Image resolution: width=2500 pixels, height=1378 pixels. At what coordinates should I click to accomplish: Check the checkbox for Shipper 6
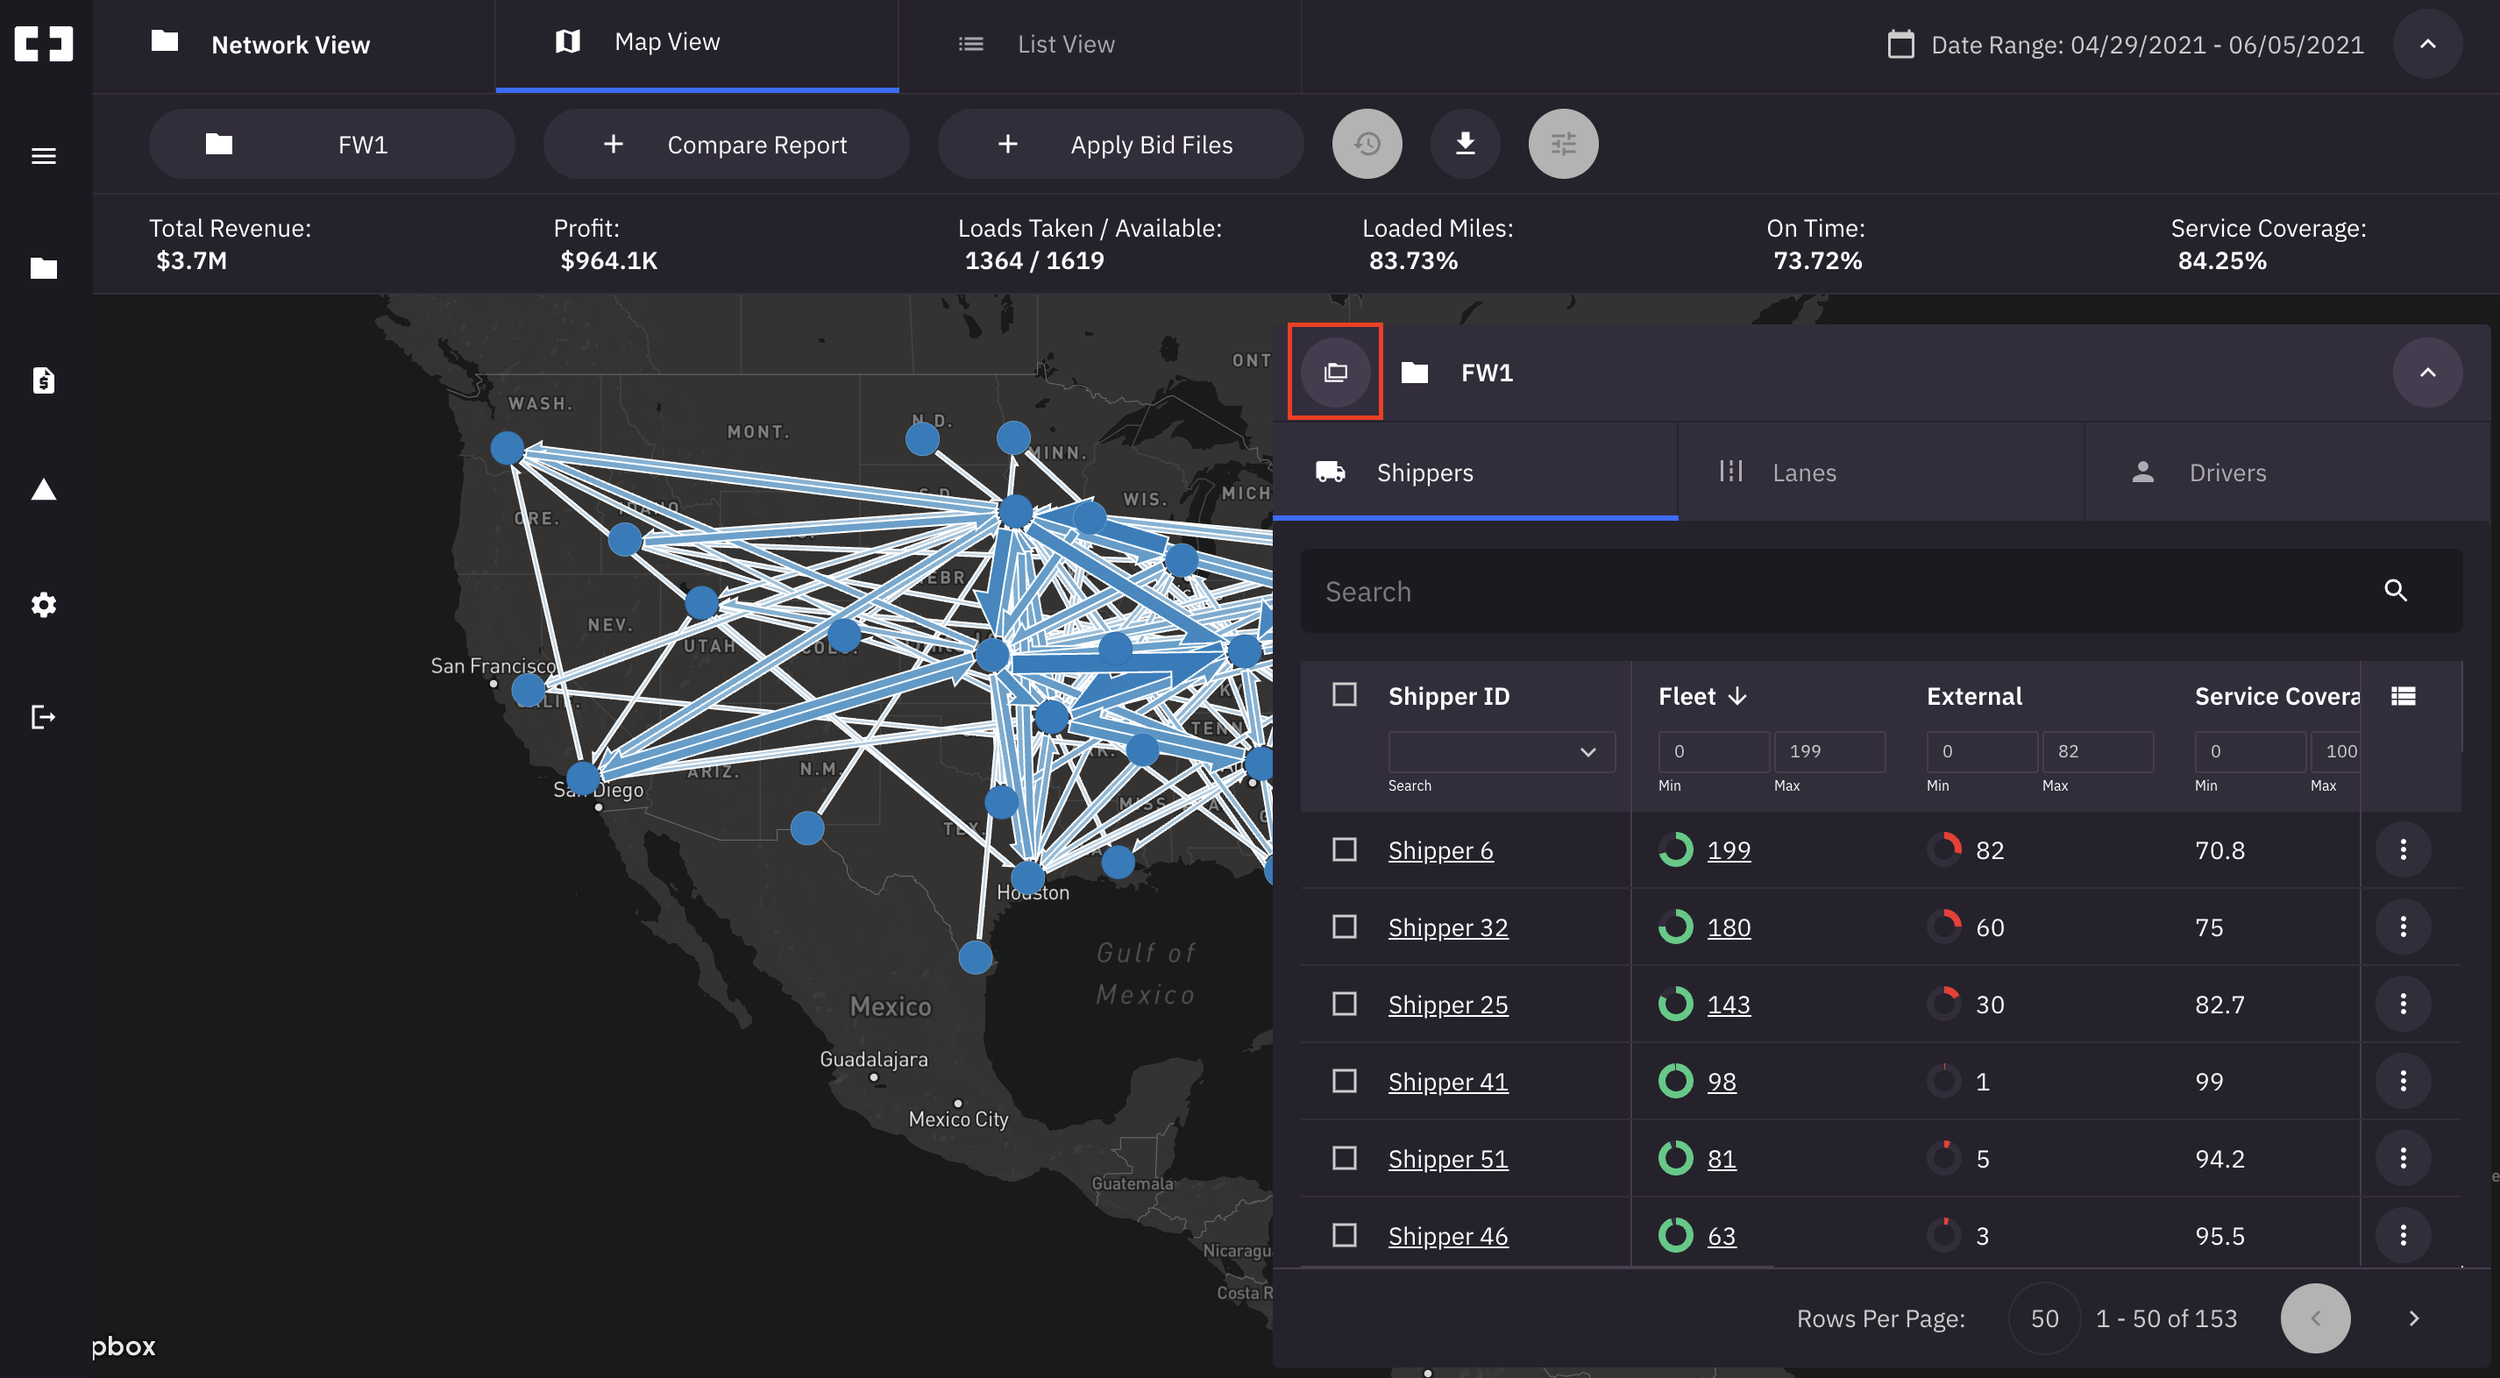tap(1343, 849)
